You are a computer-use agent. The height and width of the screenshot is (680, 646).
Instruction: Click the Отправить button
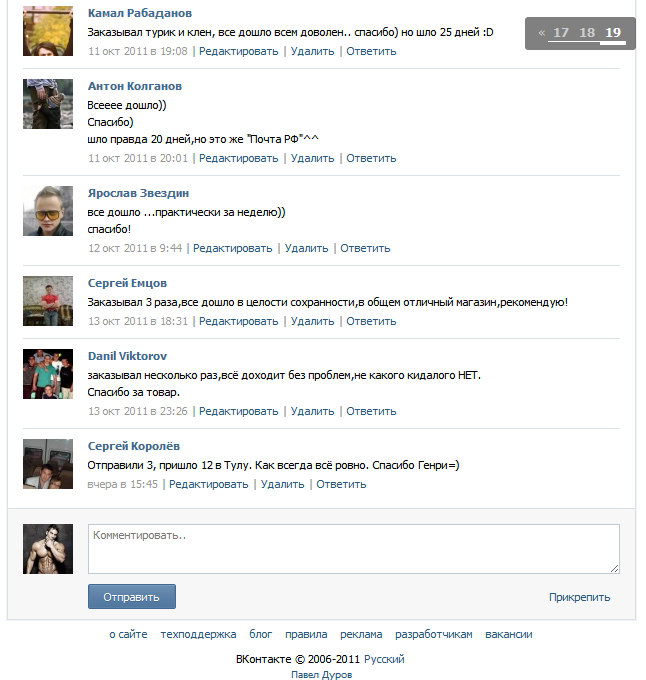(x=132, y=597)
